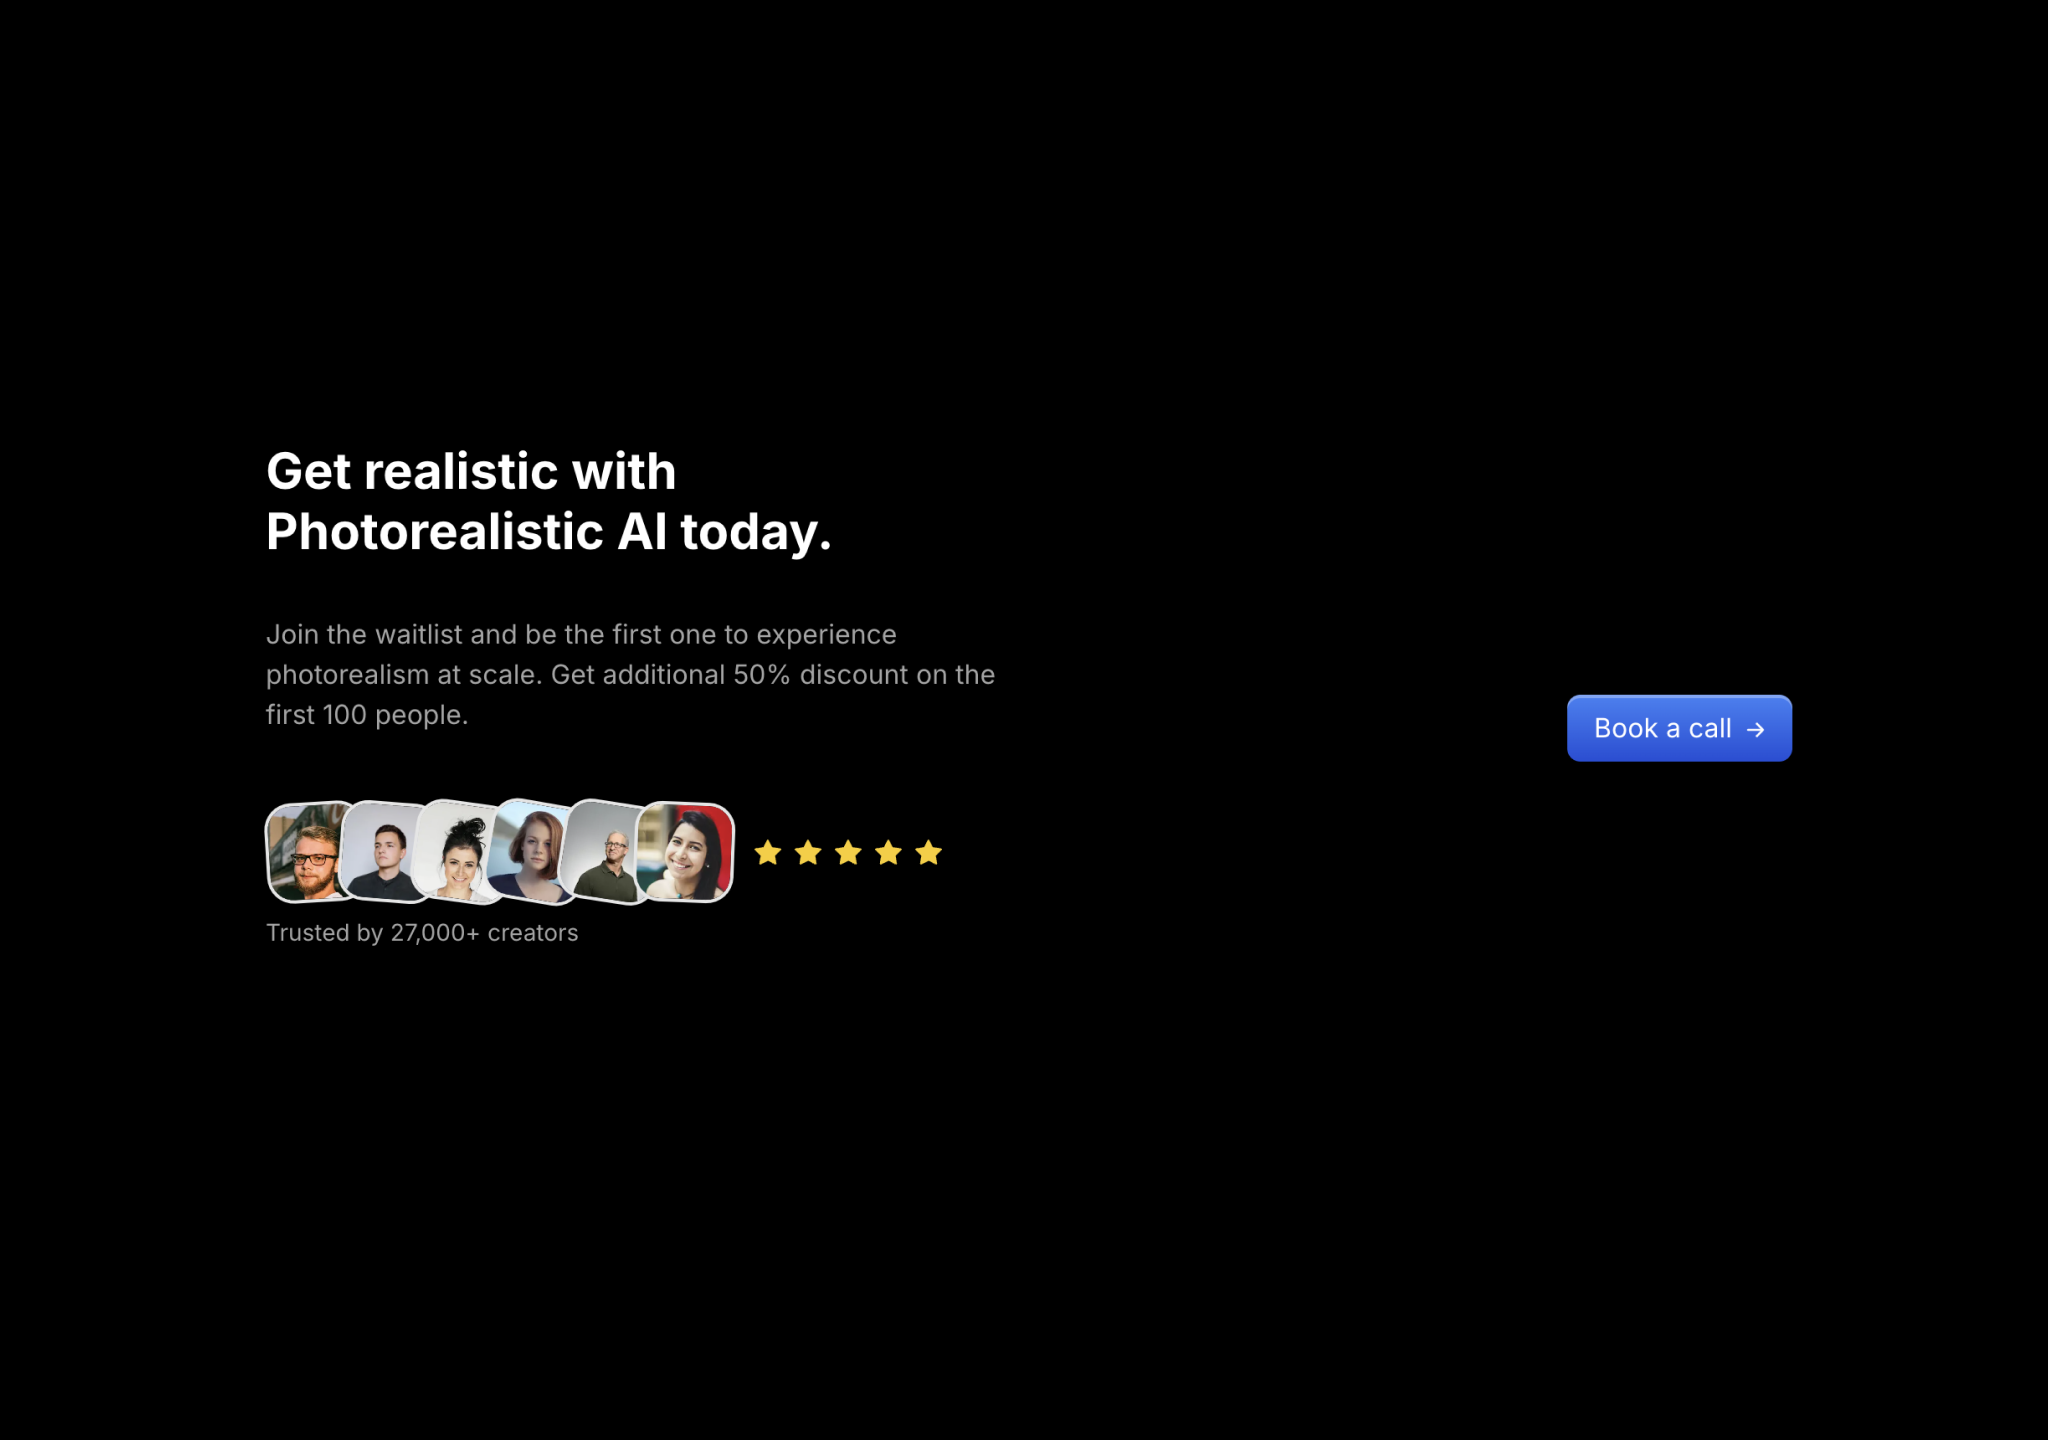The height and width of the screenshot is (1440, 2048).
Task: Select the bearded man with glasses avatar
Action: pos(305,853)
